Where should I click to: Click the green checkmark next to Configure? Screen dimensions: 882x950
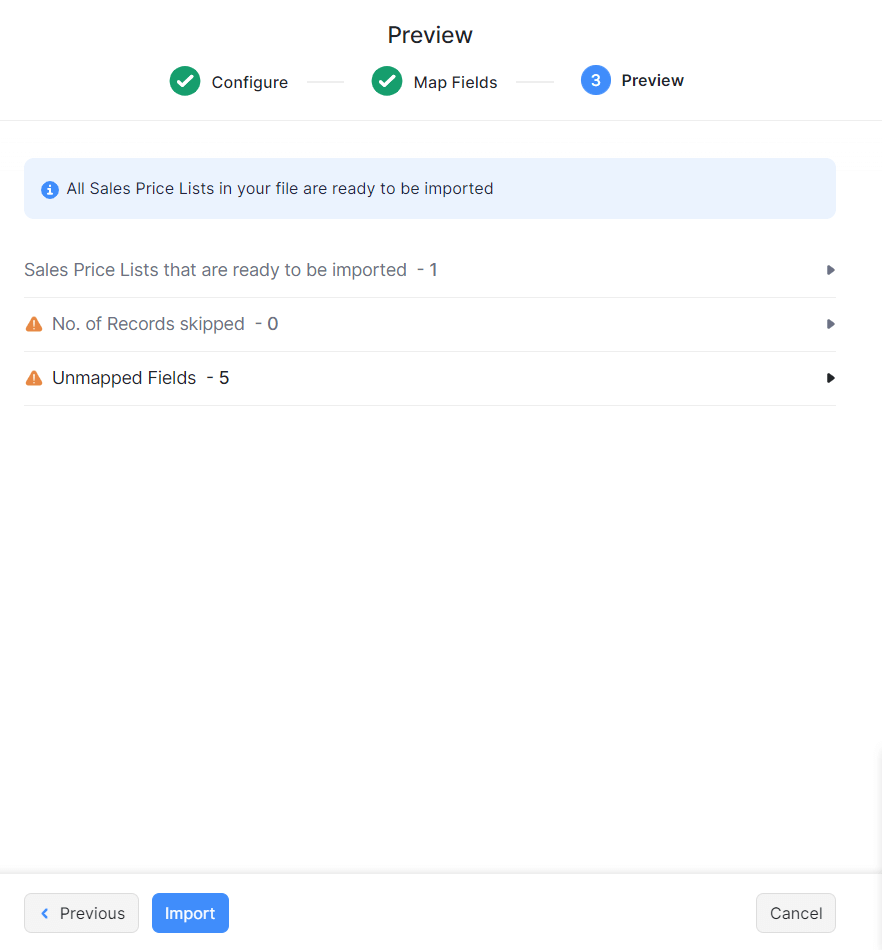pos(185,81)
